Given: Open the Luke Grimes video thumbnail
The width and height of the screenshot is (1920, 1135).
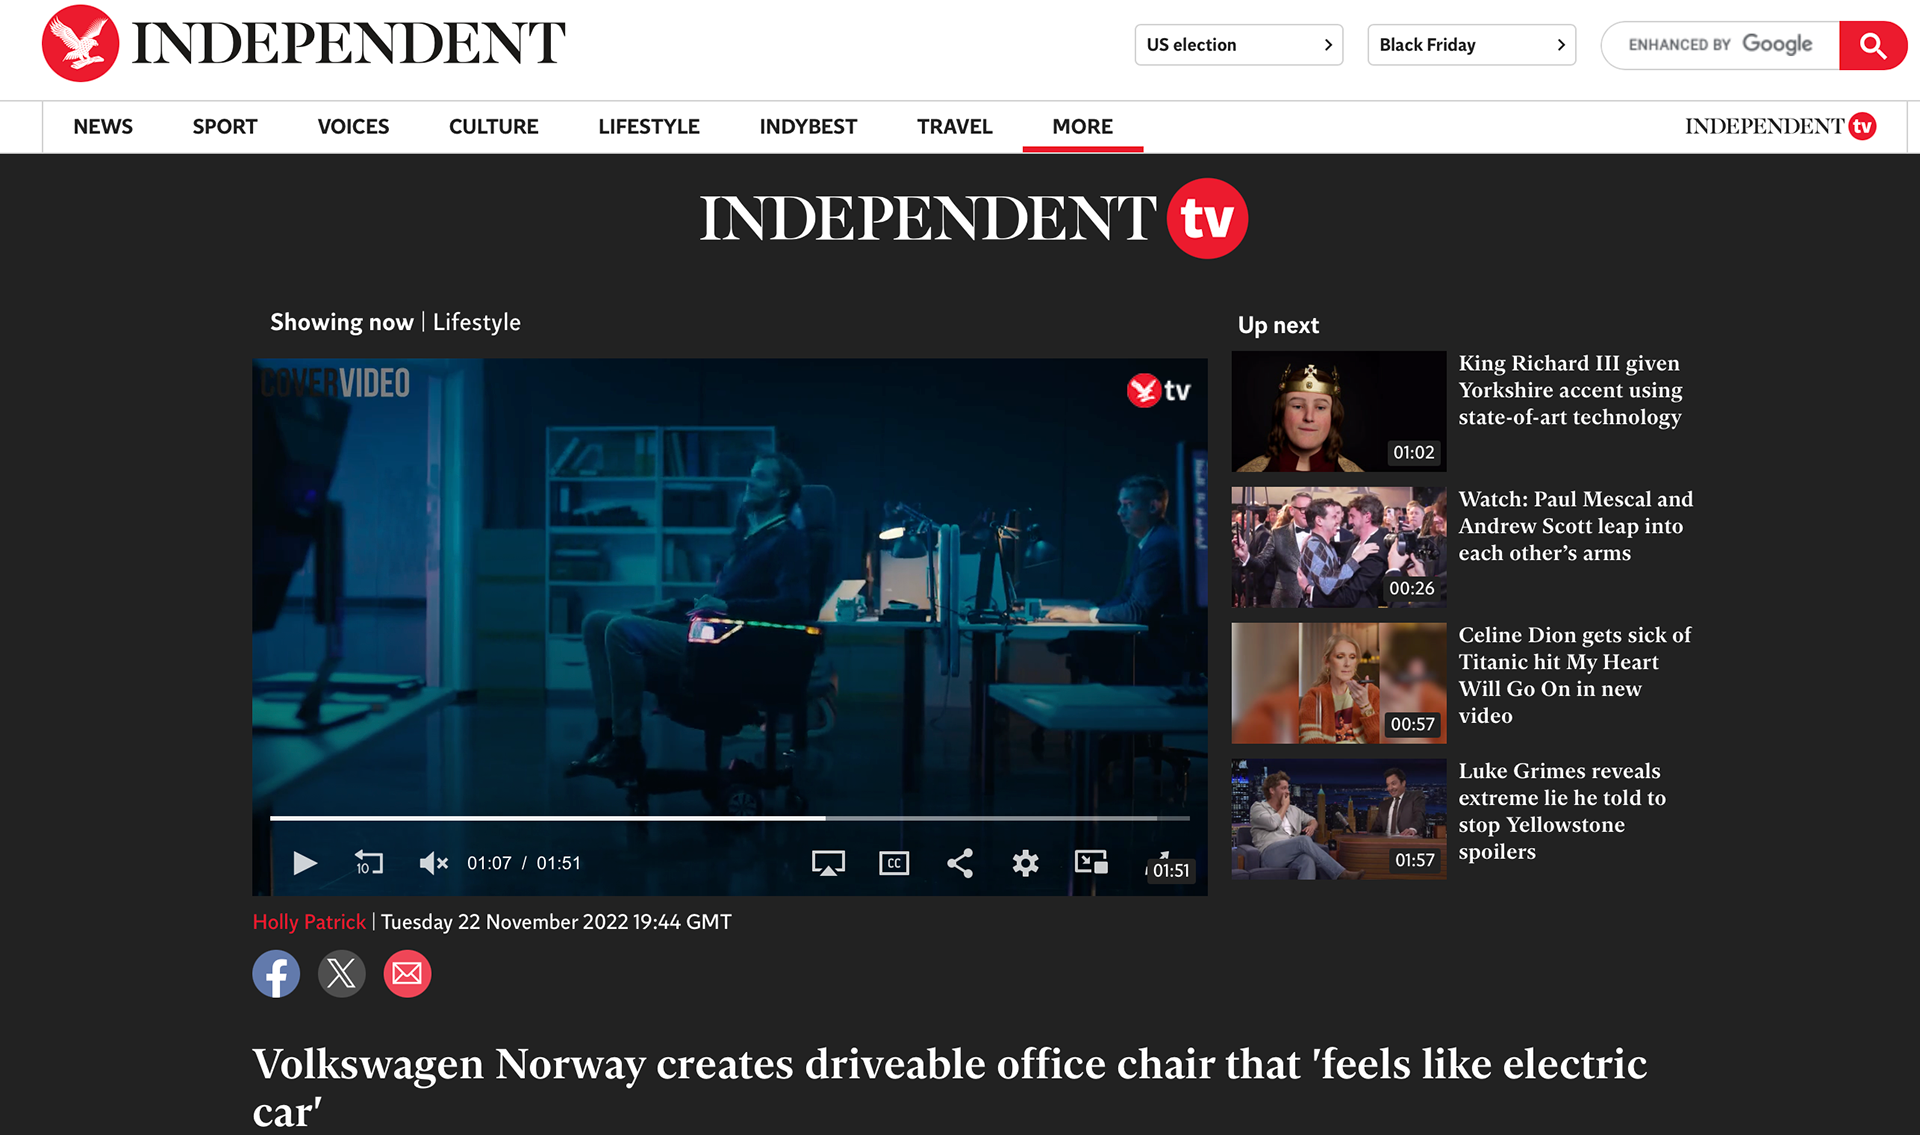Looking at the screenshot, I should (1338, 819).
